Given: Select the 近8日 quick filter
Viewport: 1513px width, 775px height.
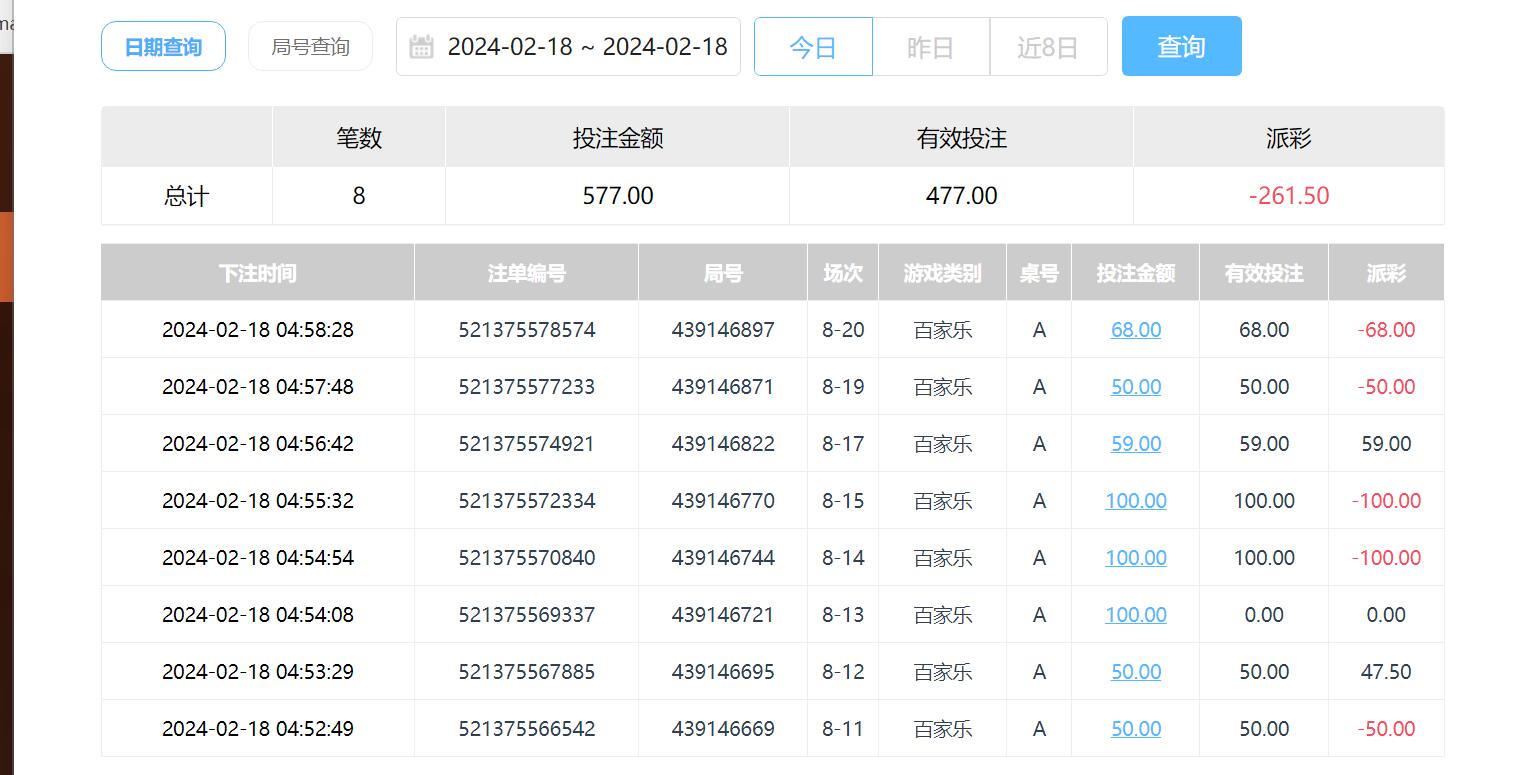Looking at the screenshot, I should coord(1047,47).
